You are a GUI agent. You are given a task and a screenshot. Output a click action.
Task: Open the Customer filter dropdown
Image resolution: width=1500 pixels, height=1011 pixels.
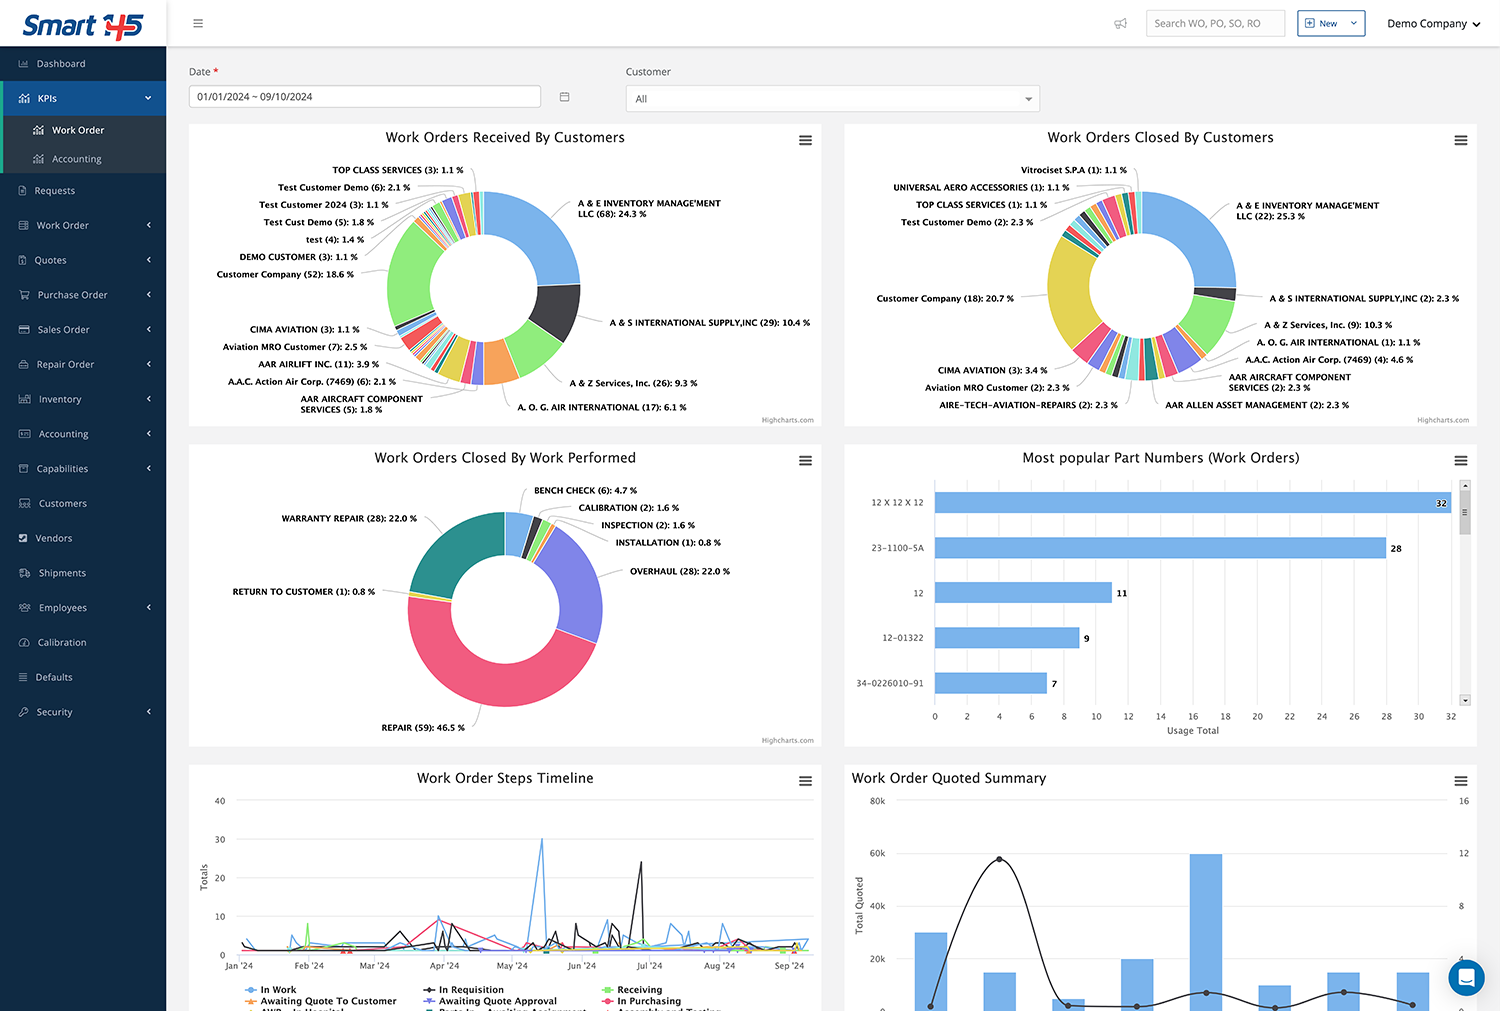coord(833,99)
